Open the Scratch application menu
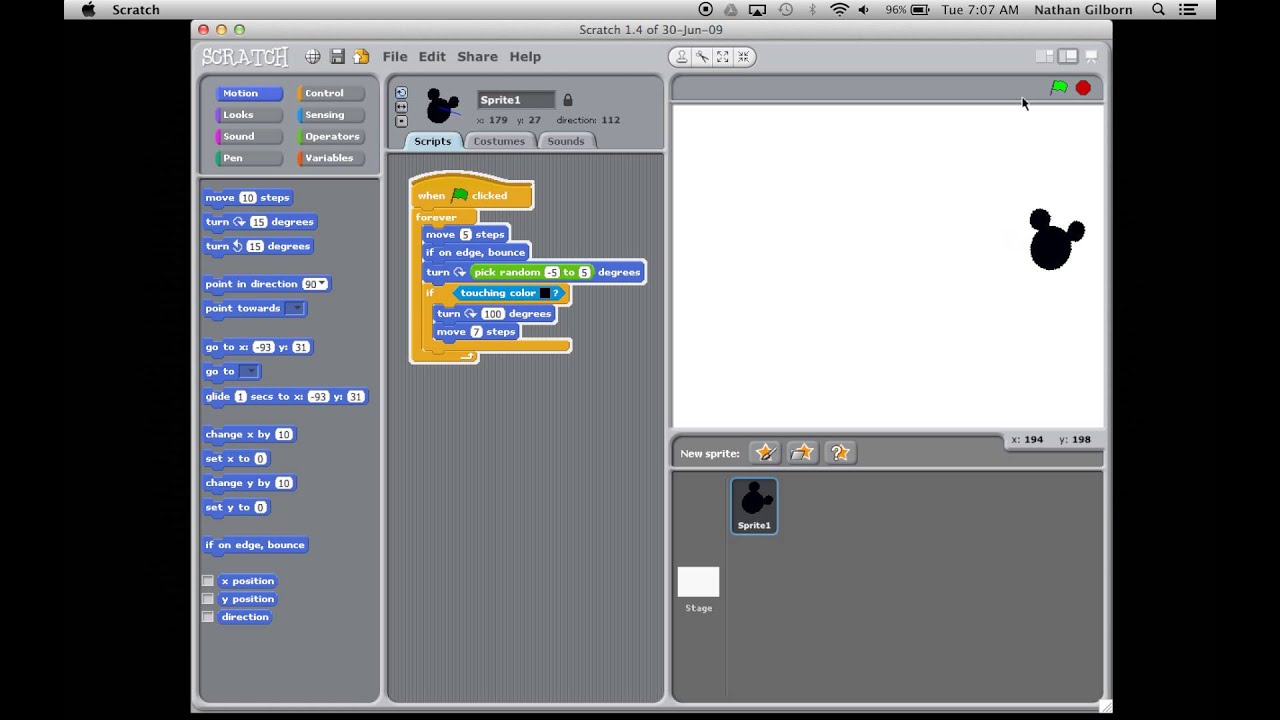Screen dimensions: 1280x720 point(136,10)
